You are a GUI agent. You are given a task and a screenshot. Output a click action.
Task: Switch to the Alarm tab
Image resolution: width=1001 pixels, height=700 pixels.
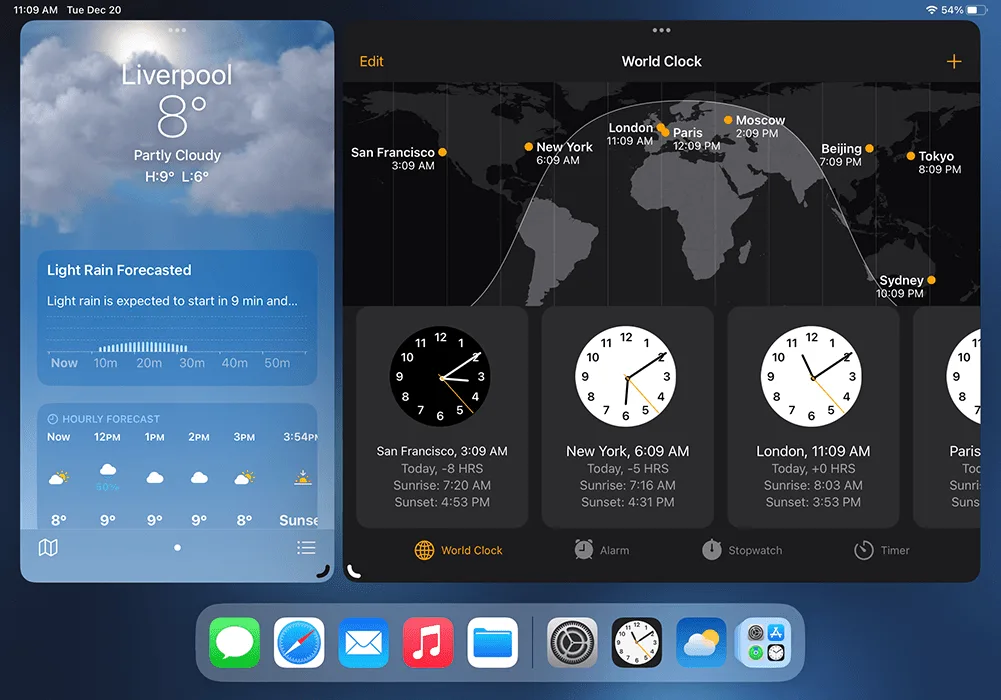[601, 550]
